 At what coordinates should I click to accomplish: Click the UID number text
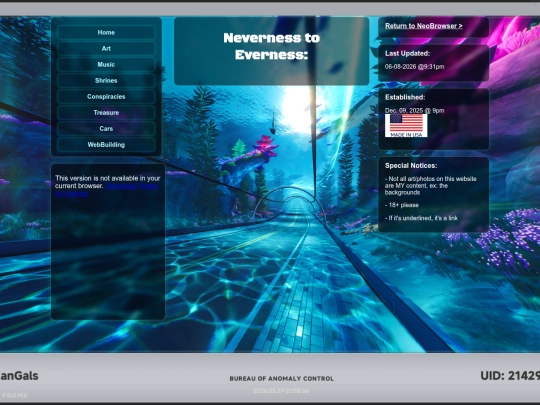pos(510,376)
